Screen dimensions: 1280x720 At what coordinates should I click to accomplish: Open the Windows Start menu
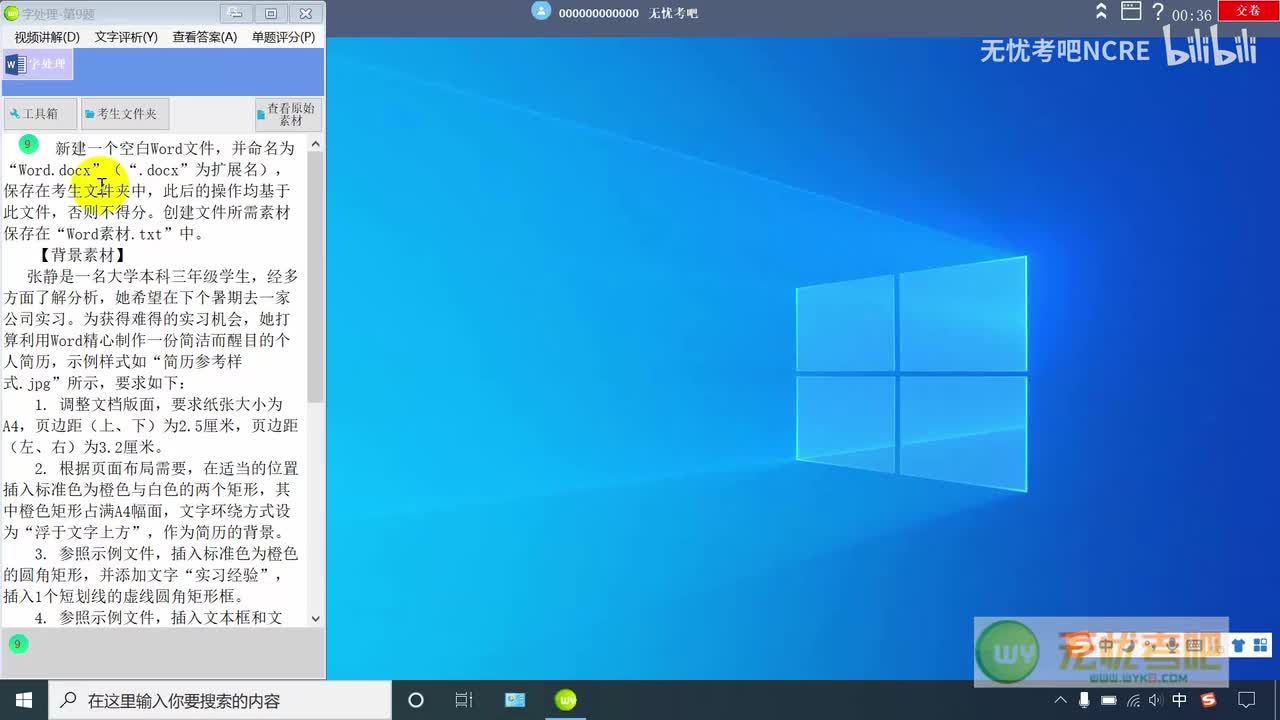tap(24, 700)
